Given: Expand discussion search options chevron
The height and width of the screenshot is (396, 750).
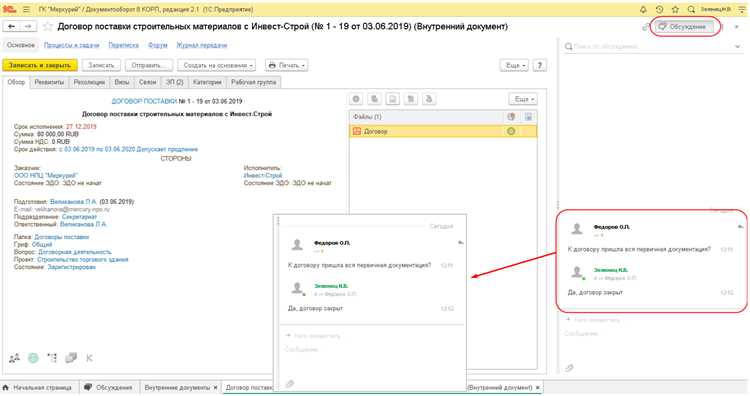Looking at the screenshot, I should 738,46.
